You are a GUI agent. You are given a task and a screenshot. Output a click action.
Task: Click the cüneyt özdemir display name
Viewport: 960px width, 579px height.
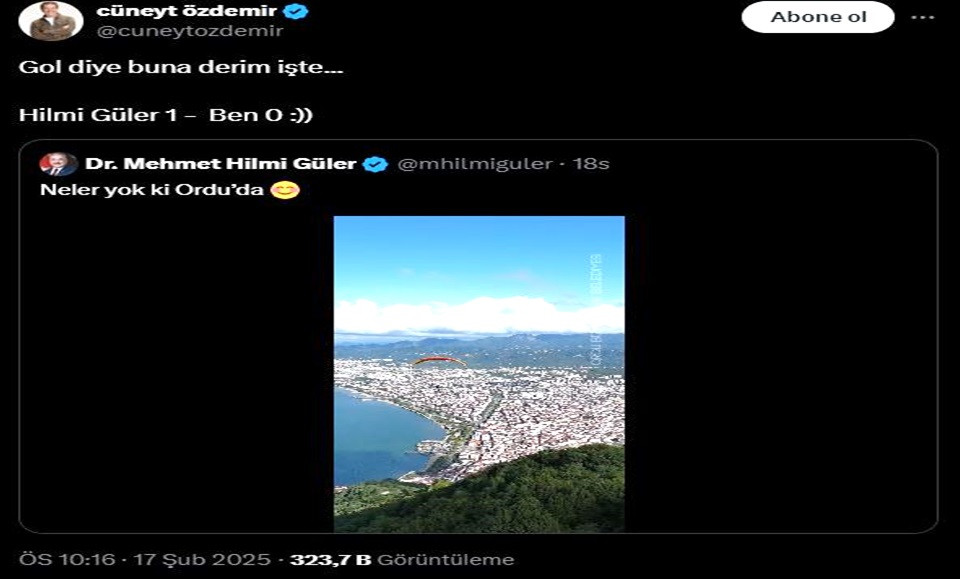(x=187, y=10)
